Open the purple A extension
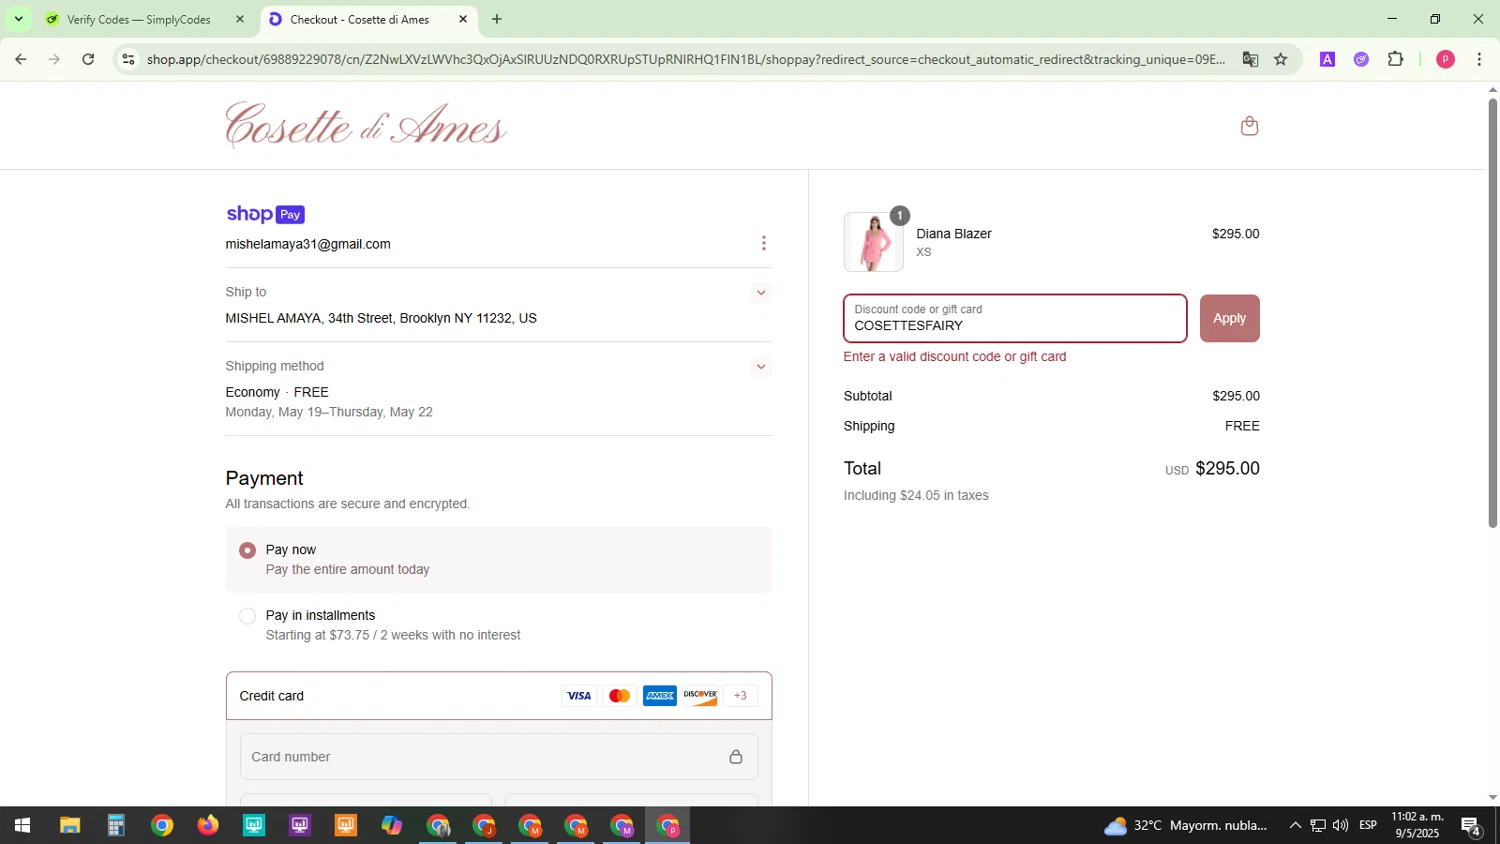The image size is (1500, 844). 1327,59
